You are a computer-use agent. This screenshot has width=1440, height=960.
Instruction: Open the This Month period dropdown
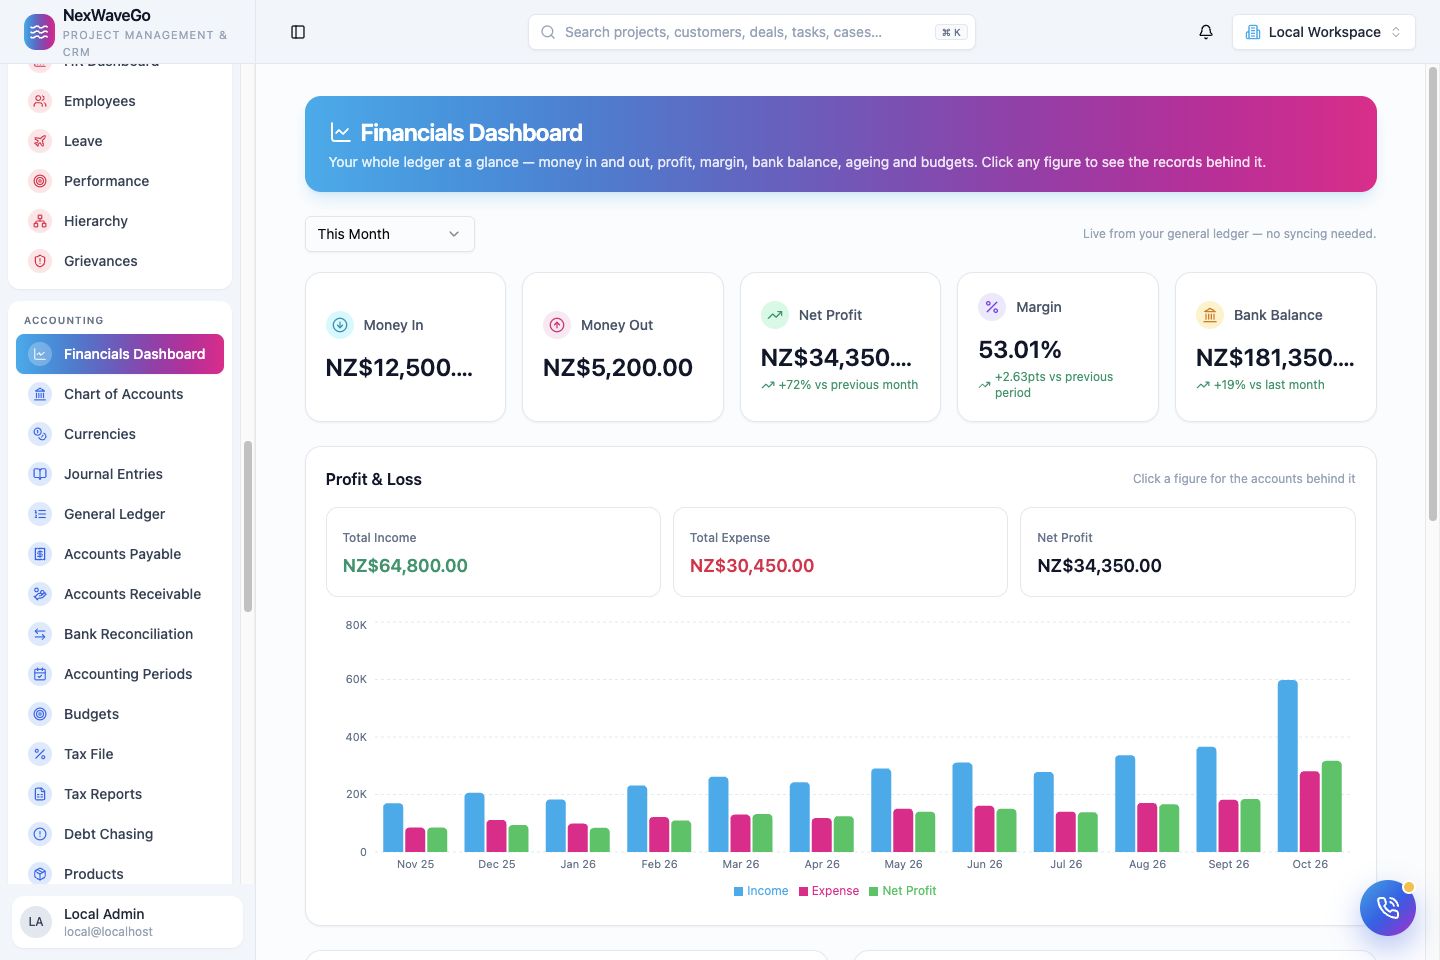[x=390, y=234]
